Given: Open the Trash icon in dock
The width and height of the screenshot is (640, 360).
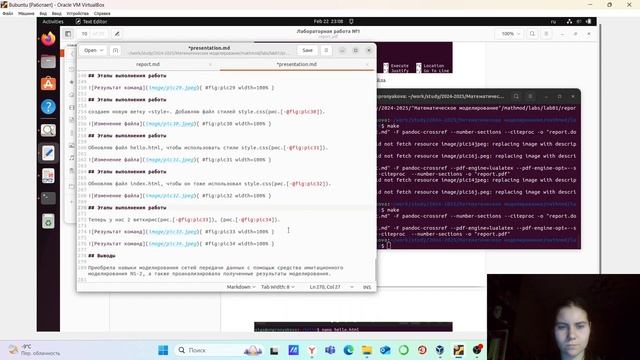Looking at the screenshot, I should click(48, 222).
